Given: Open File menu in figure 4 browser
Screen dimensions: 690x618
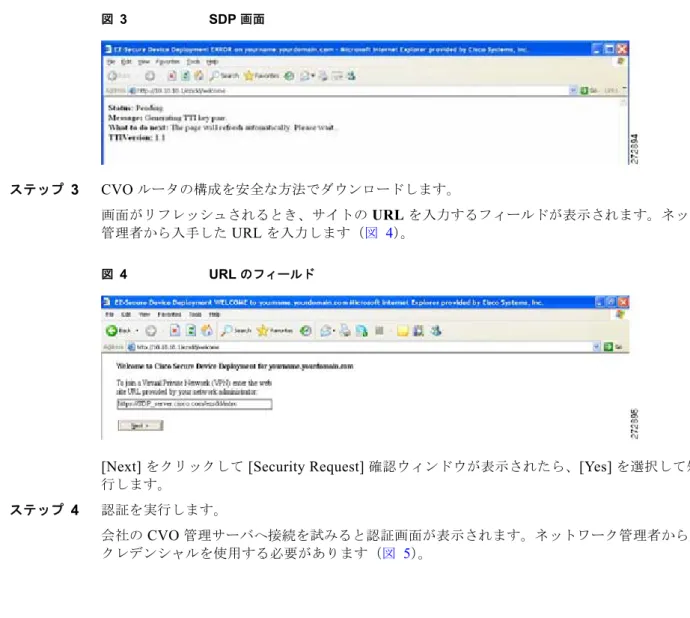Looking at the screenshot, I should point(109,314).
